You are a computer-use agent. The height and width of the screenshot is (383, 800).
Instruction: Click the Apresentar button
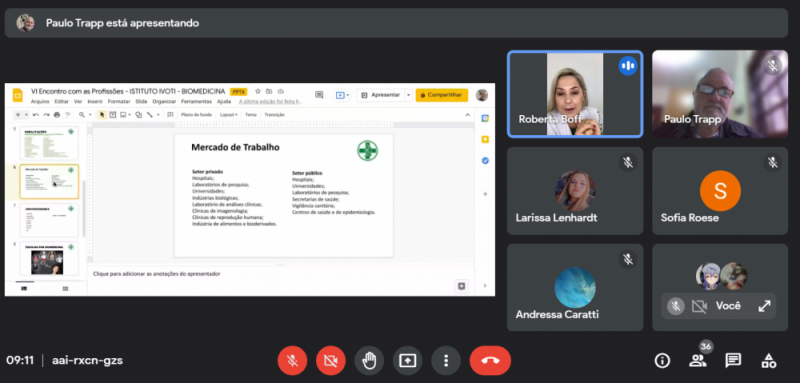click(x=381, y=95)
